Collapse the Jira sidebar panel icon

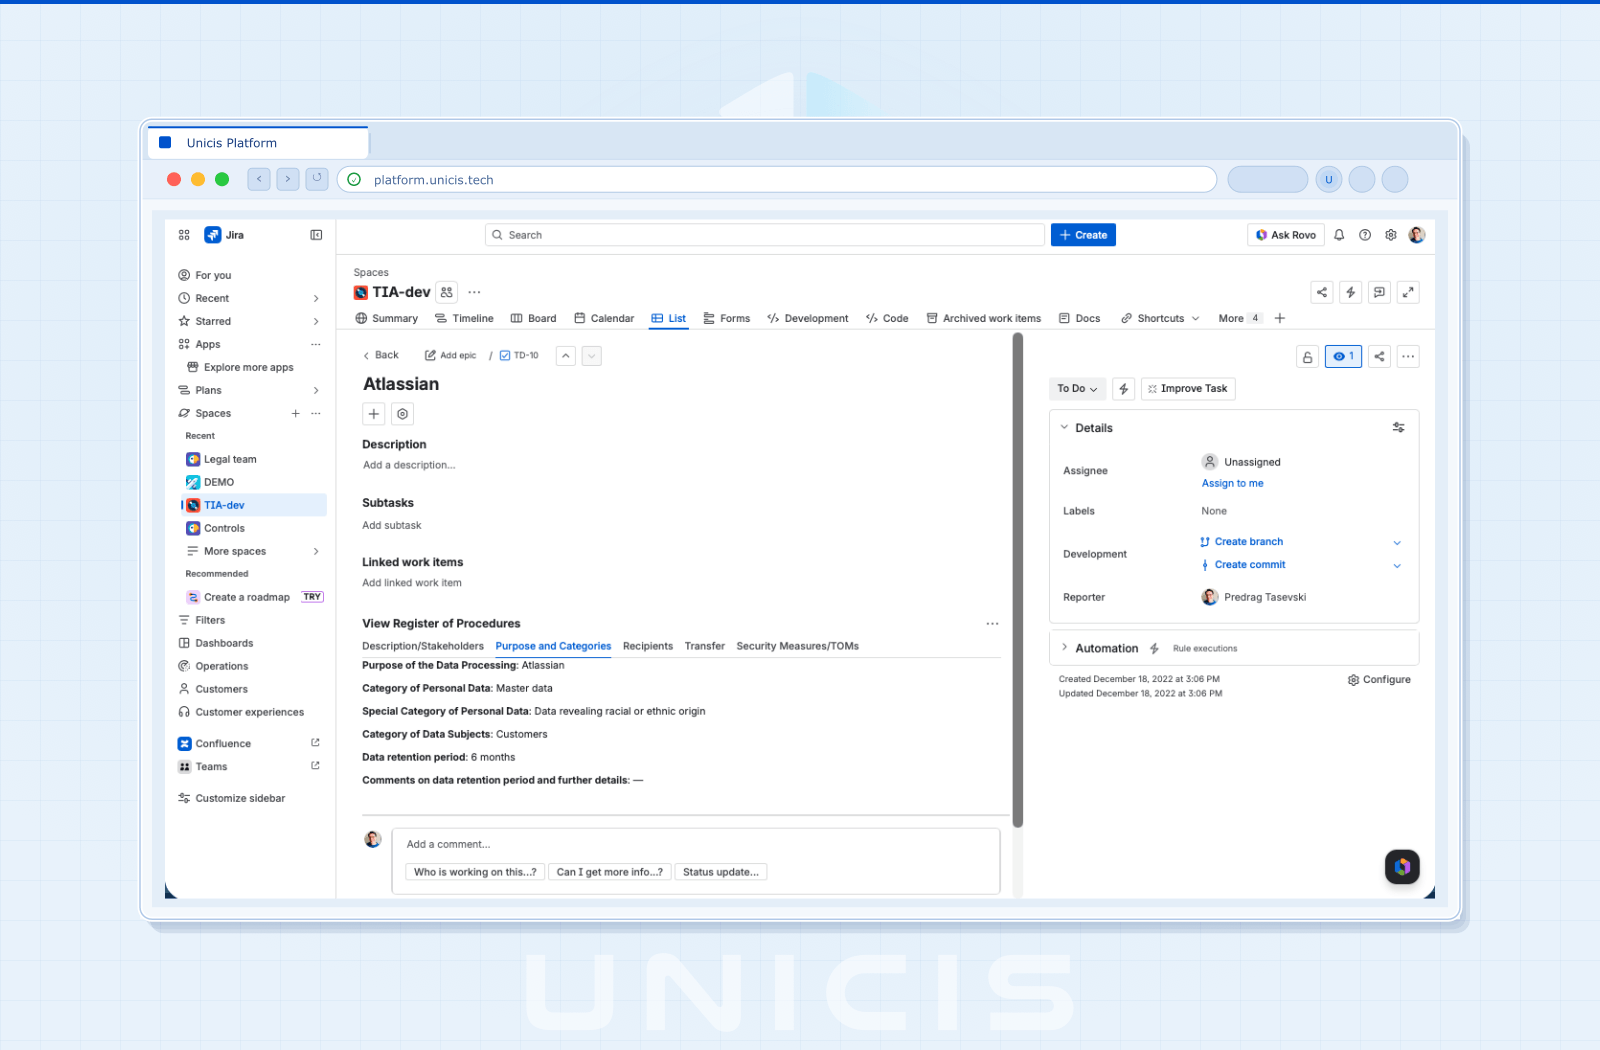pos(316,235)
